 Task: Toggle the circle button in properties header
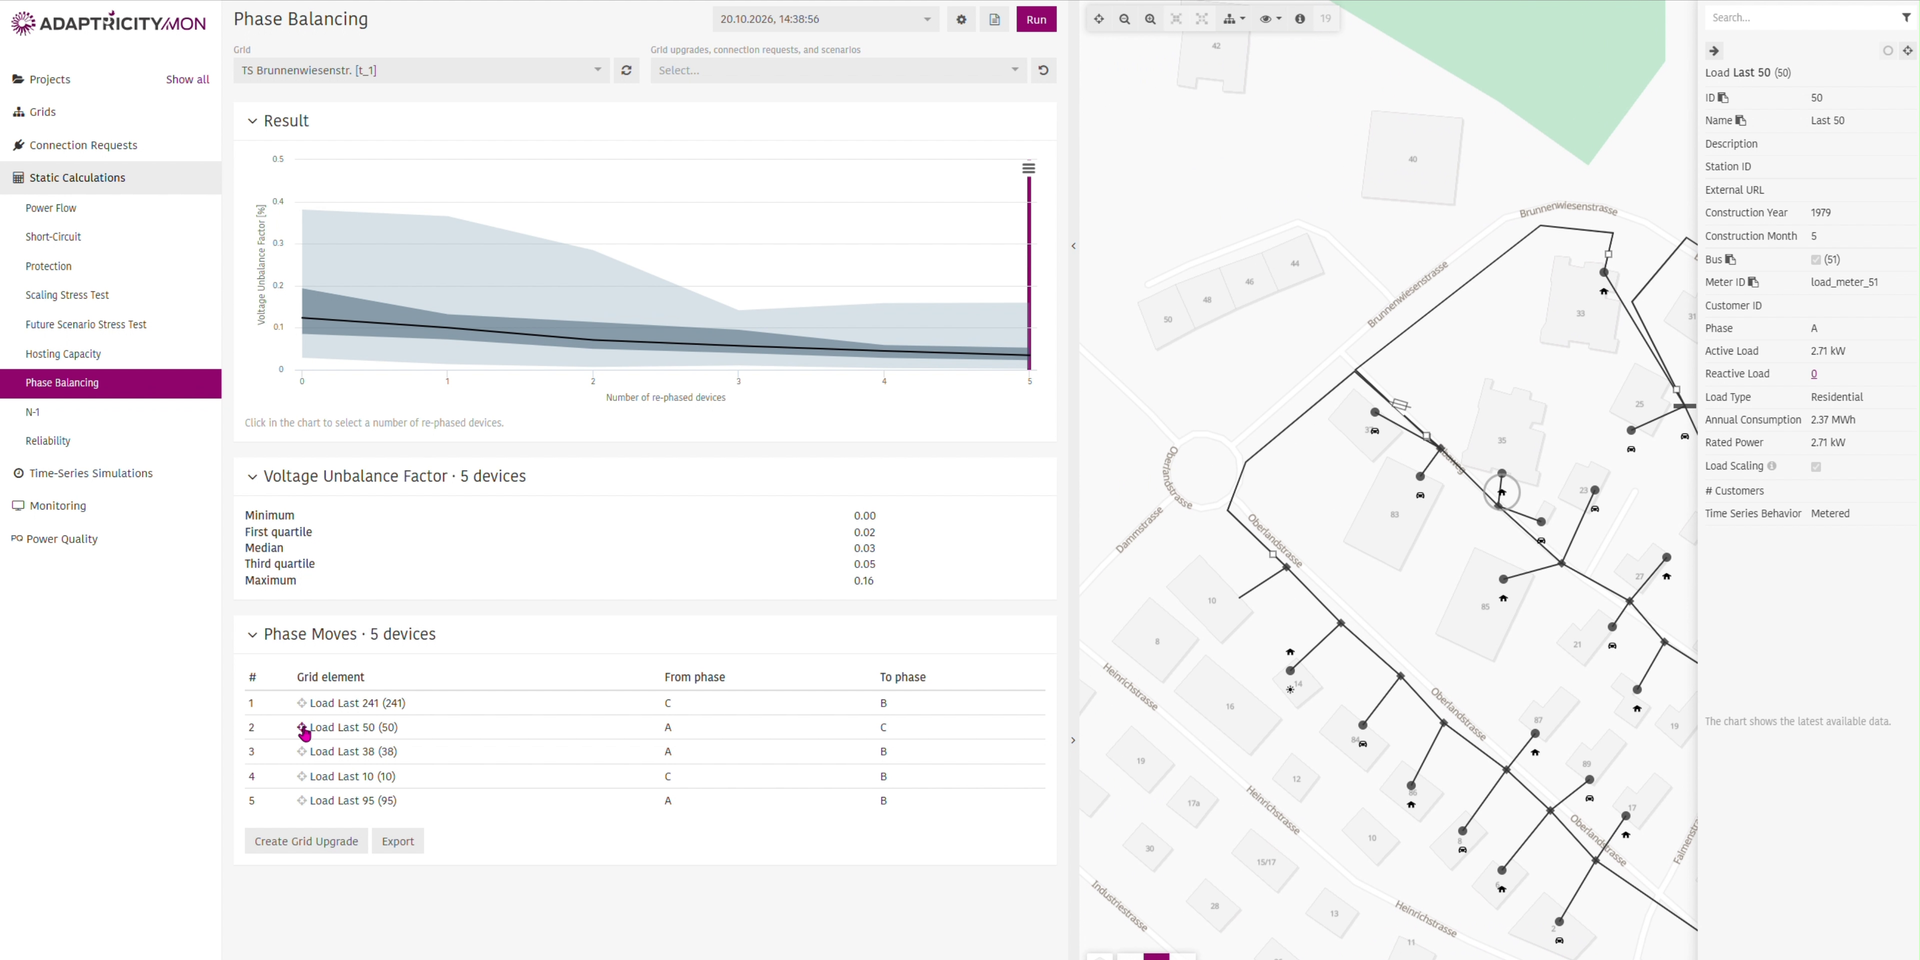pyautogui.click(x=1888, y=51)
